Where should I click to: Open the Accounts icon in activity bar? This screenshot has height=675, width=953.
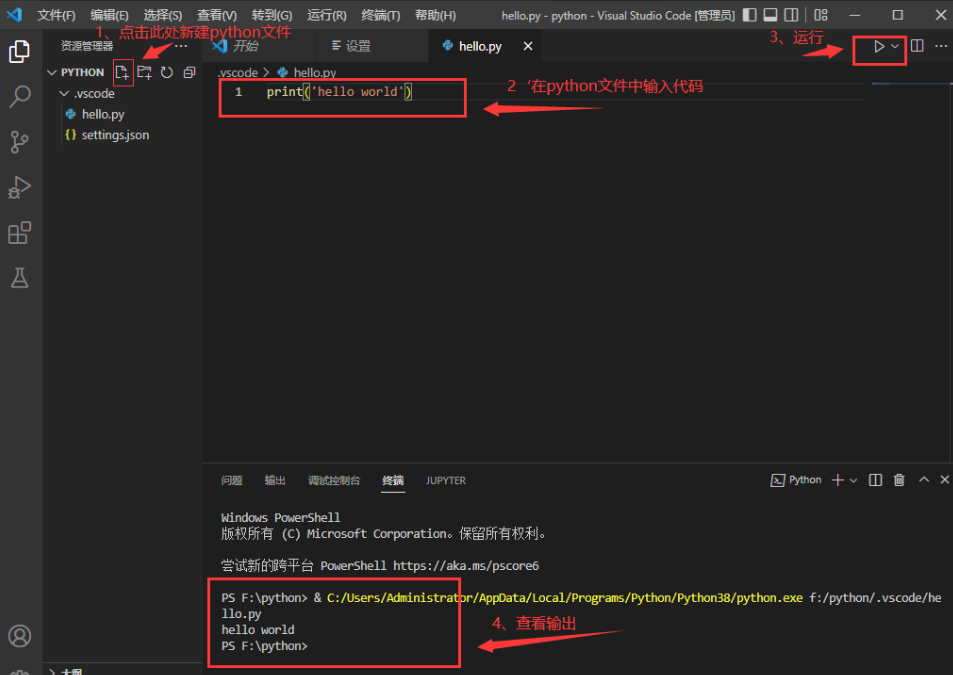point(19,636)
